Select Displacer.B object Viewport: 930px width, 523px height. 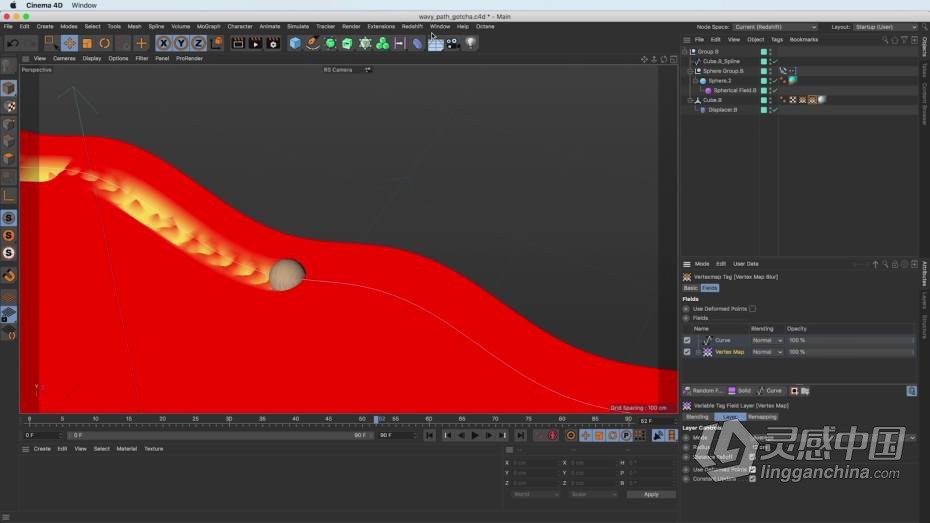[722, 110]
